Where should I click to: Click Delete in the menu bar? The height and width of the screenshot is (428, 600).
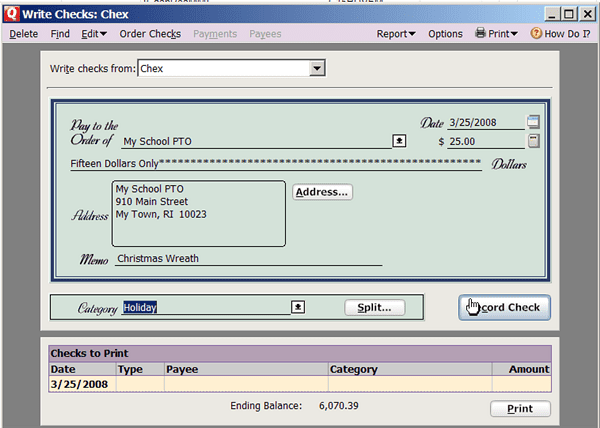23,34
